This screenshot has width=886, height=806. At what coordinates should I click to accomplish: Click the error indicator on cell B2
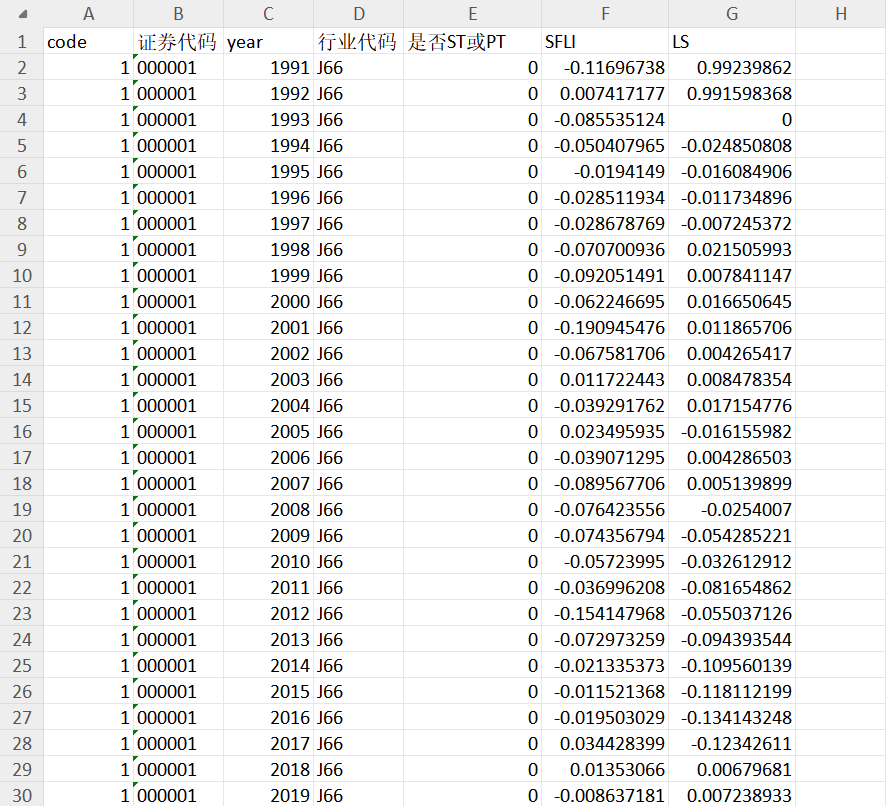click(136, 57)
